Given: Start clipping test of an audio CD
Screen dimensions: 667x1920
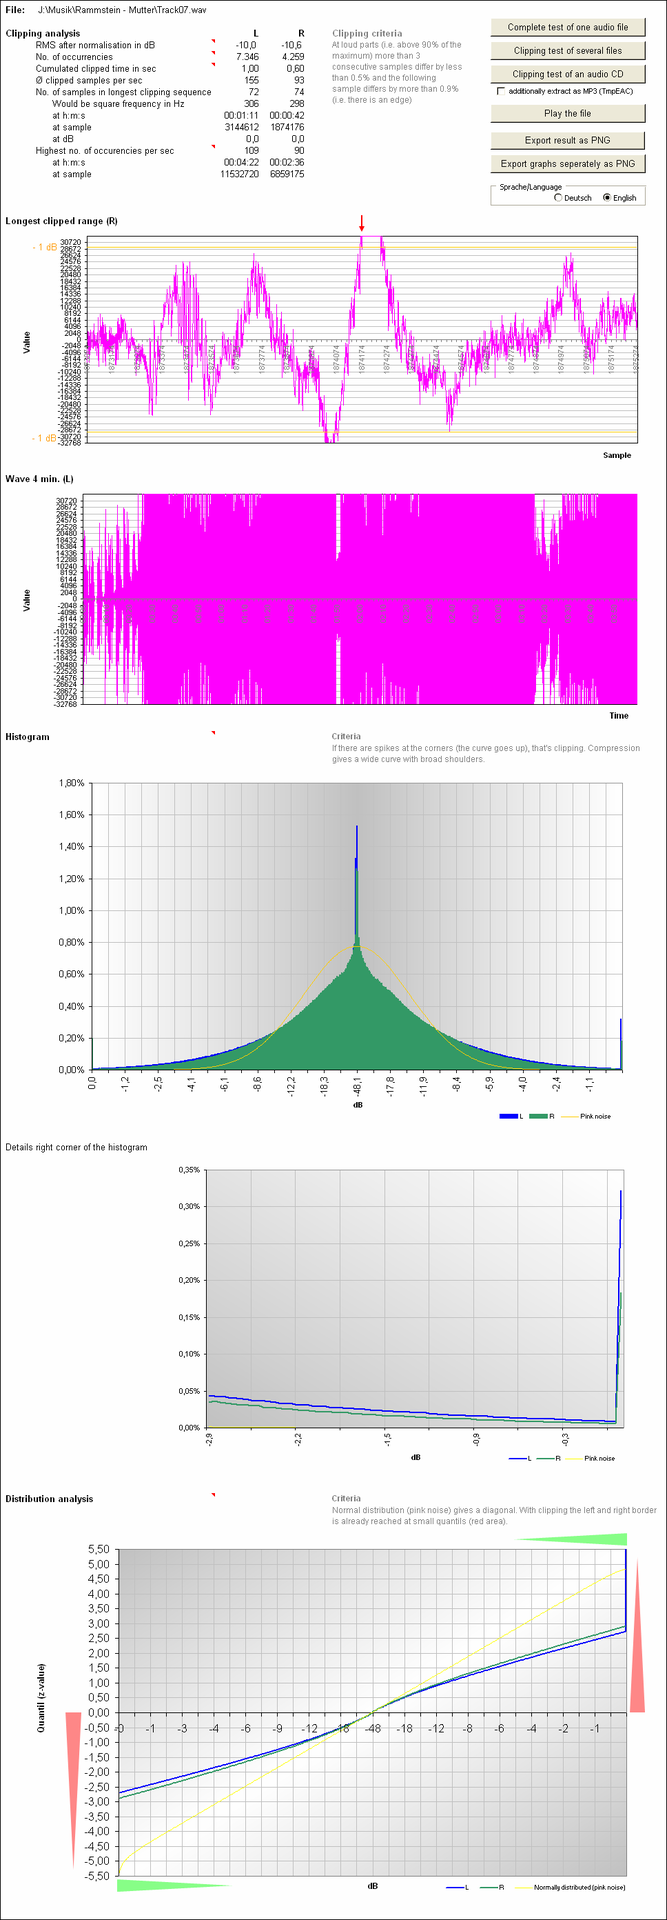Looking at the screenshot, I should [568, 74].
